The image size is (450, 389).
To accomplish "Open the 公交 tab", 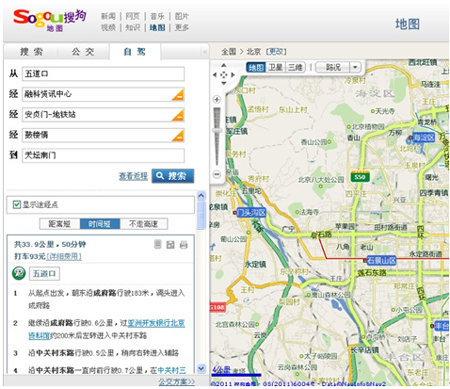I will pos(83,52).
